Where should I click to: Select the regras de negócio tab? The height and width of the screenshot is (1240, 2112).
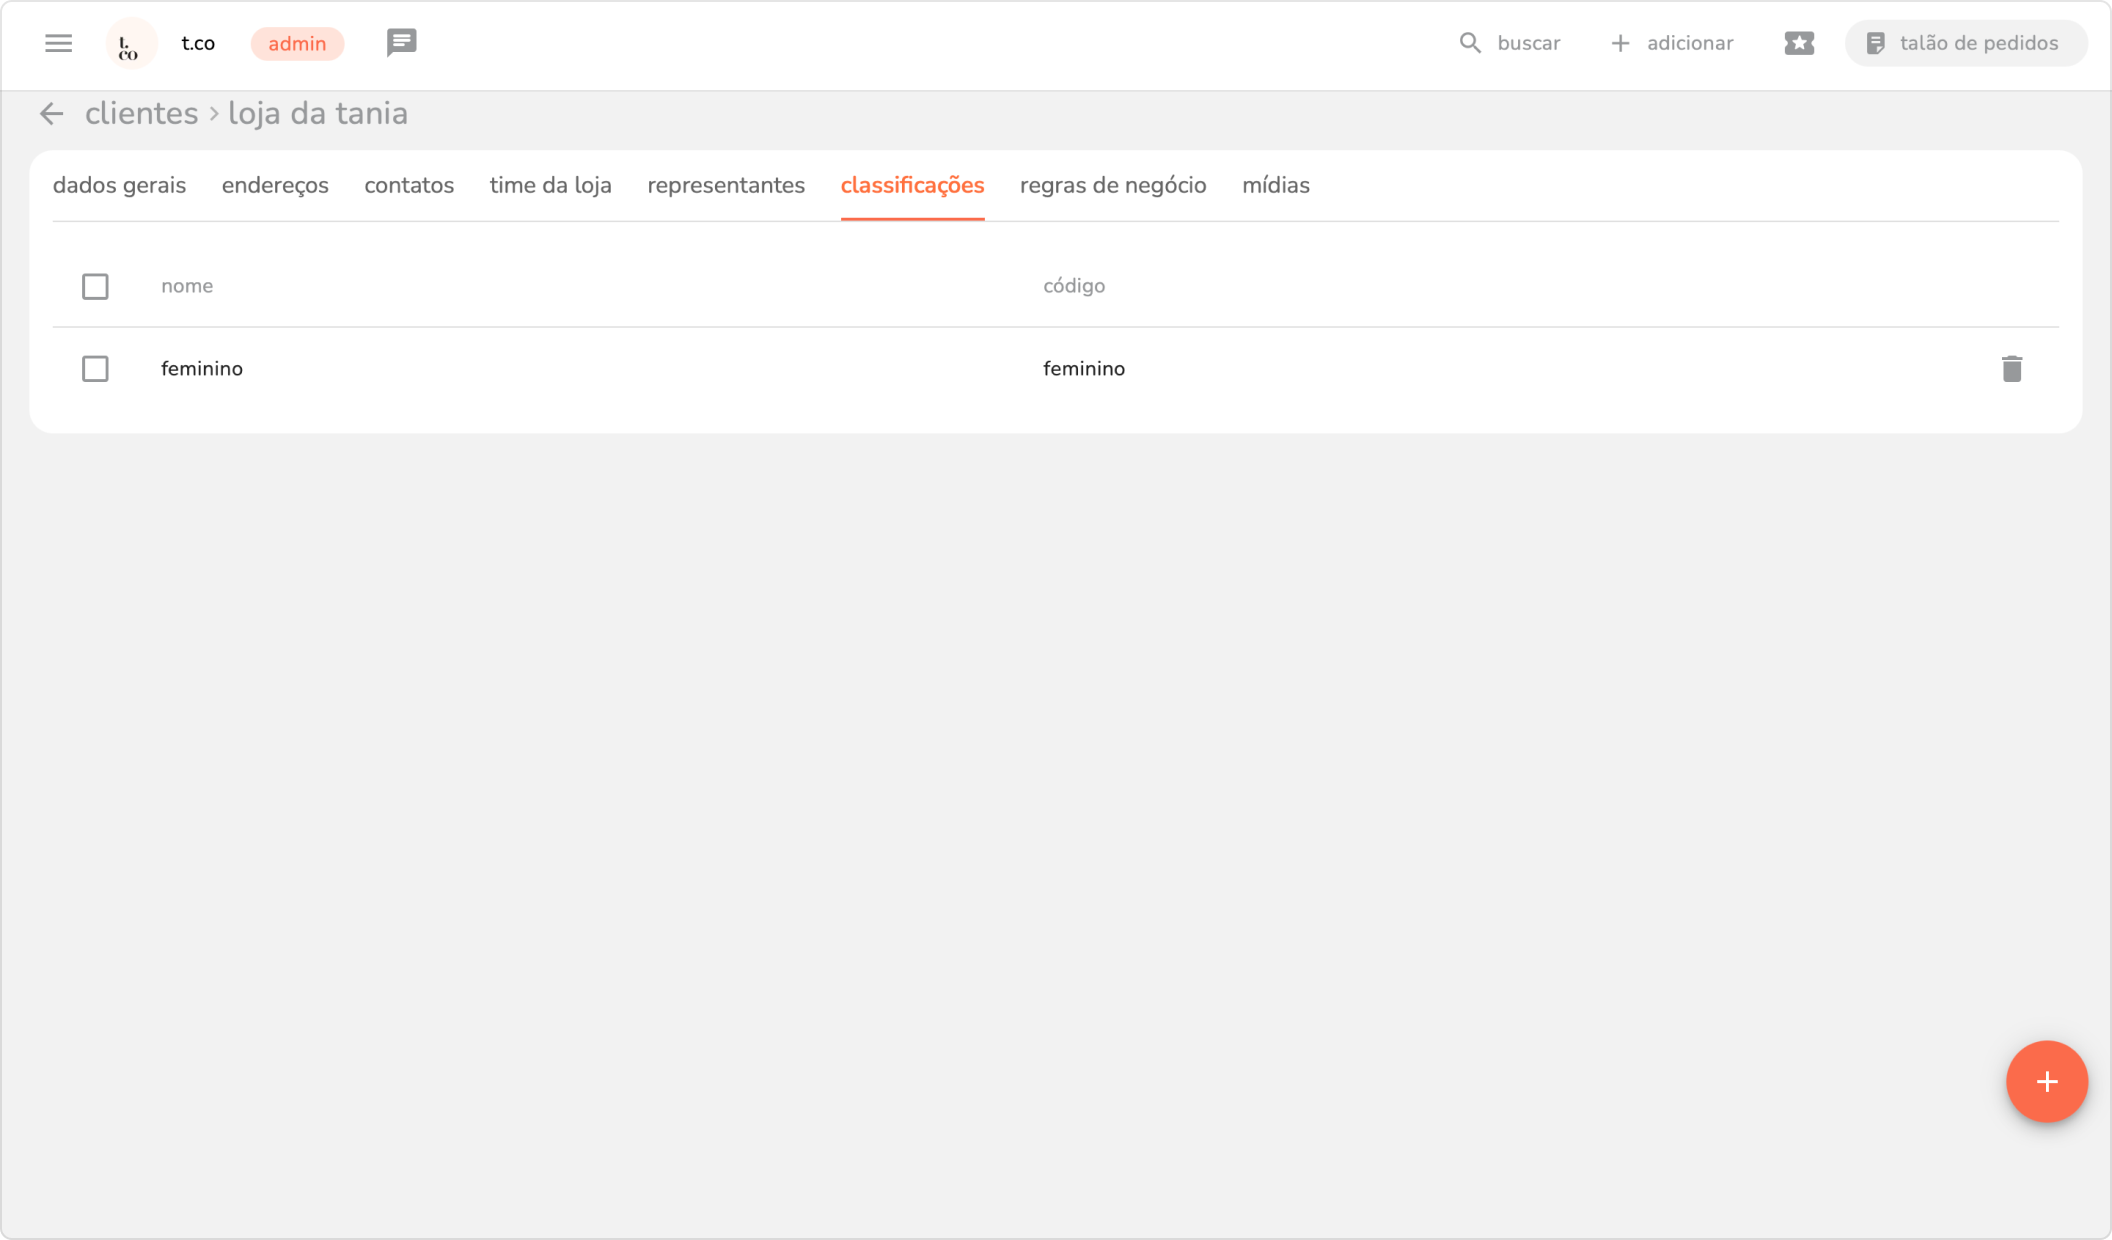click(1112, 186)
